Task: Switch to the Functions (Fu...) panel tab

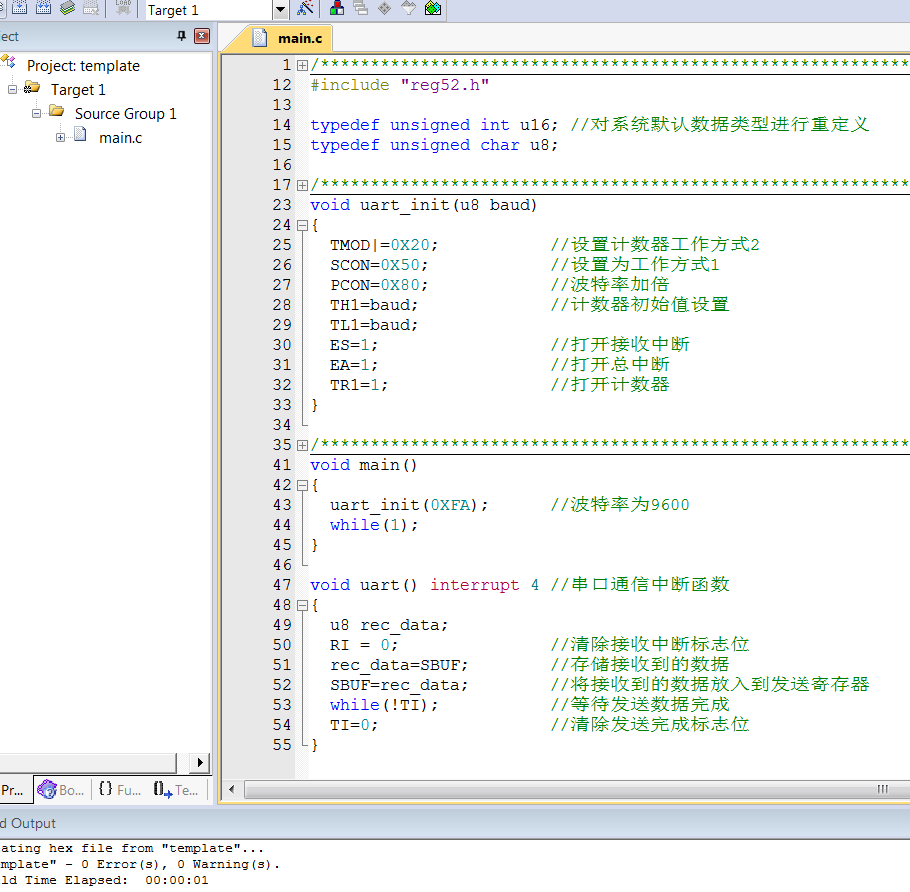Action: (x=120, y=790)
